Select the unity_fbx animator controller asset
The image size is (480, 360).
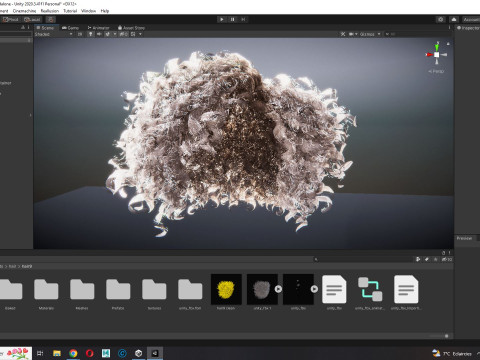coord(370,289)
